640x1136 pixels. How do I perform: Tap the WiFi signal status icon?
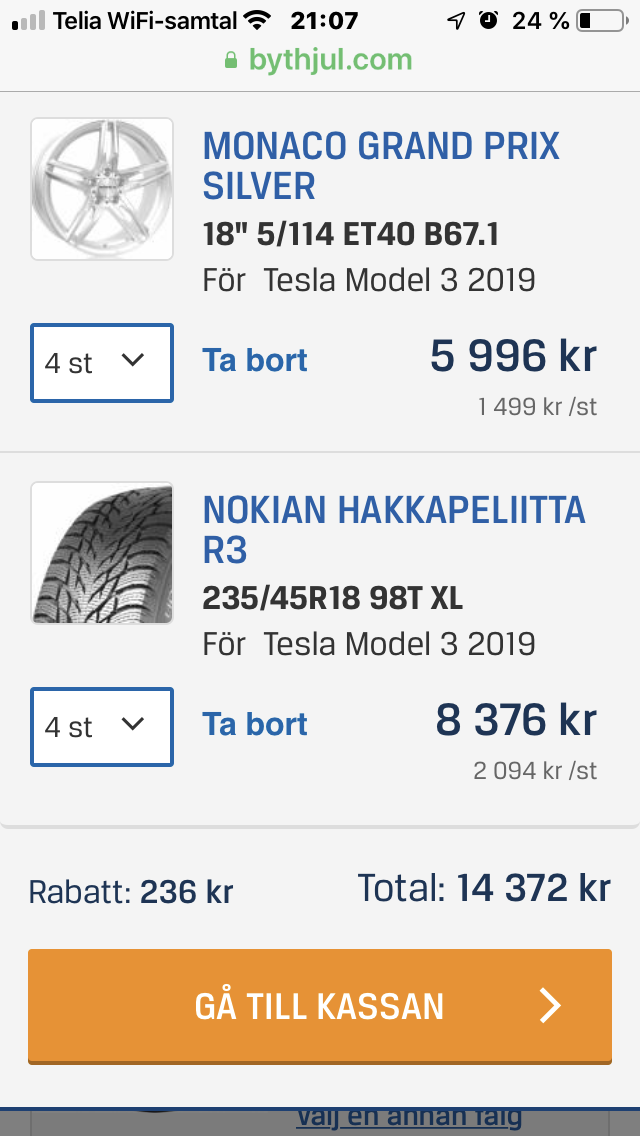pos(257,20)
